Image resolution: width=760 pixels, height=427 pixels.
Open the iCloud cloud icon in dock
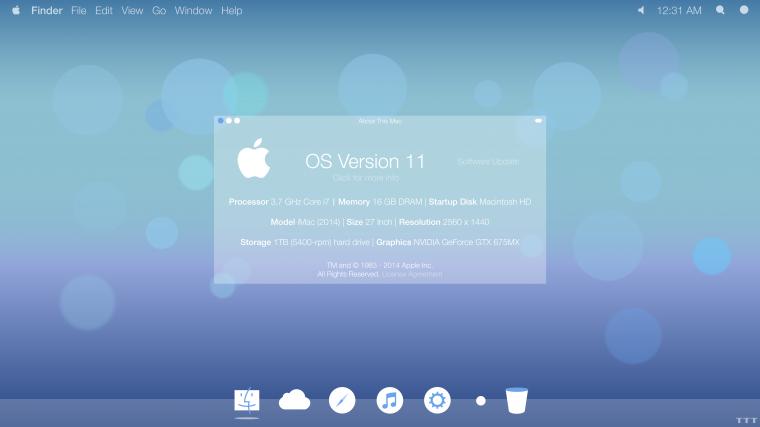(x=294, y=400)
